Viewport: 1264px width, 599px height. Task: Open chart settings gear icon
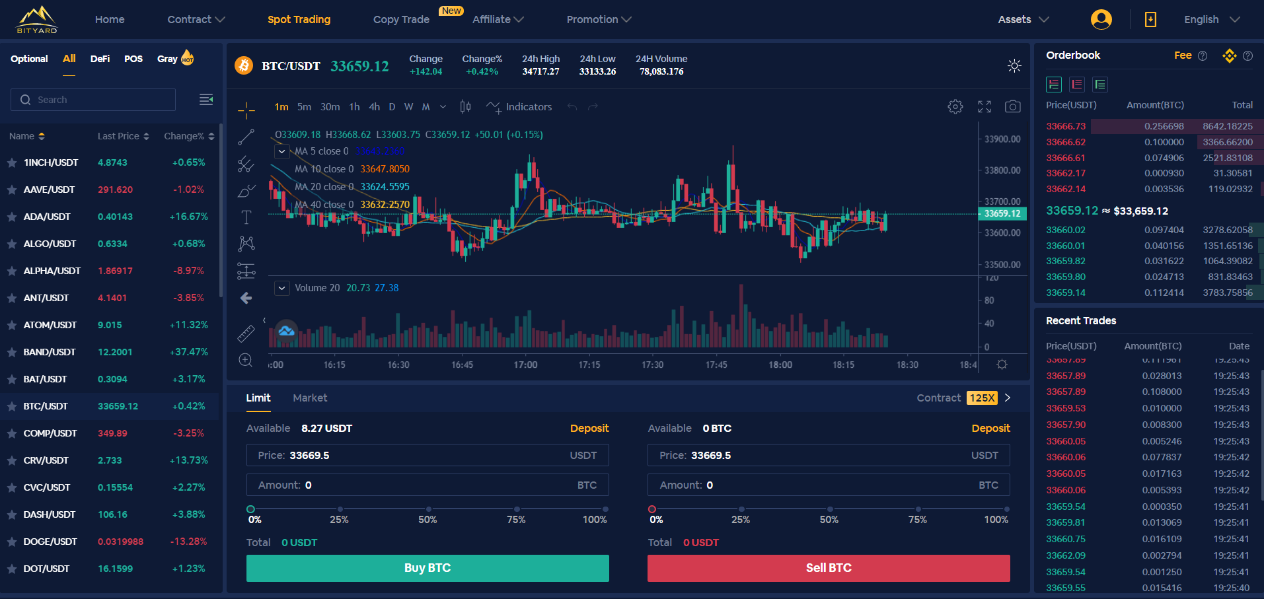pos(955,107)
